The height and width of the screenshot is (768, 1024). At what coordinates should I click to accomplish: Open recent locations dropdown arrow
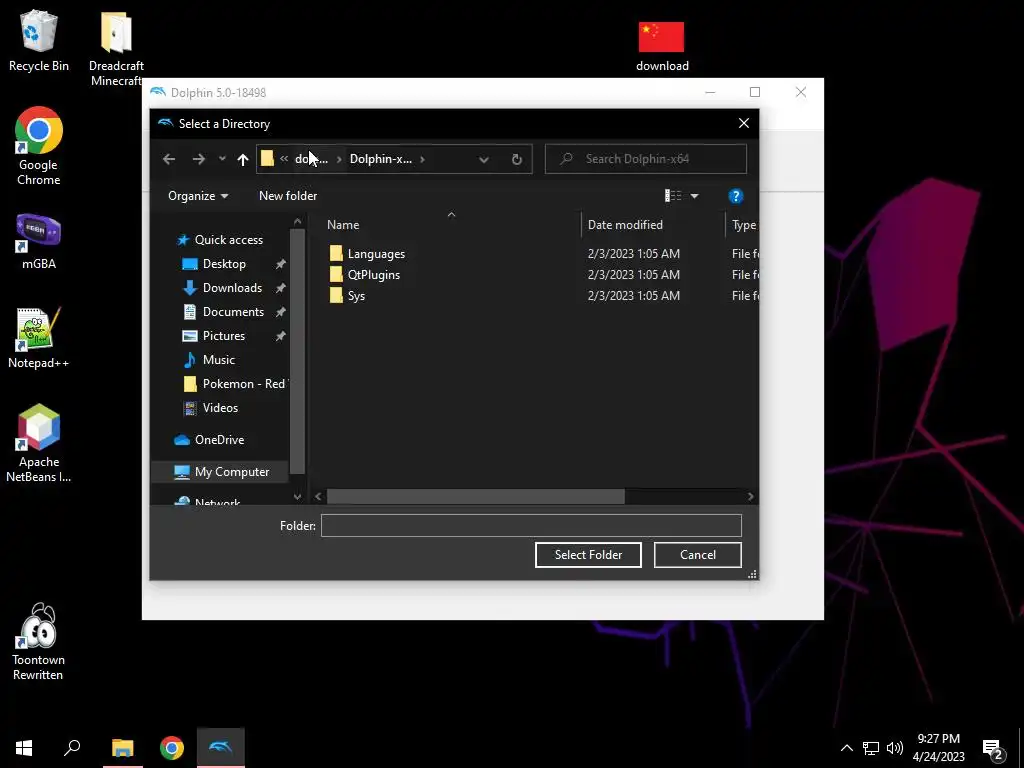(x=222, y=159)
